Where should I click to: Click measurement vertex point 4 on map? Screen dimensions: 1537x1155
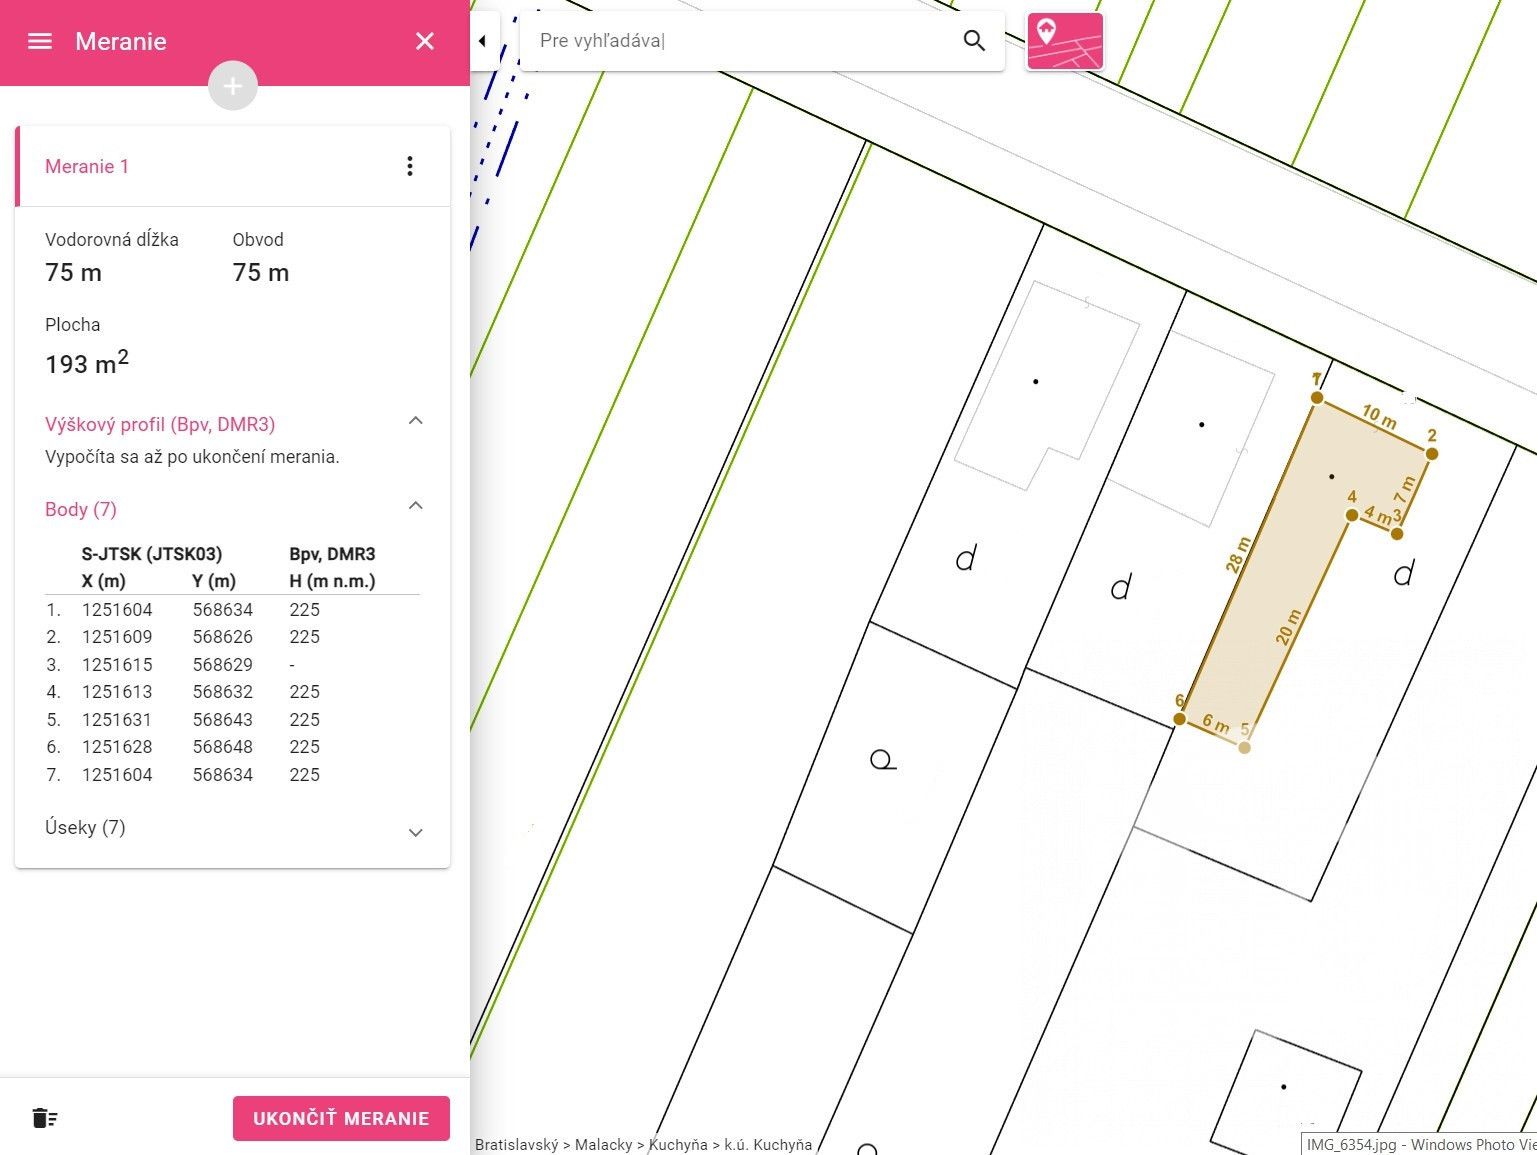(1352, 515)
